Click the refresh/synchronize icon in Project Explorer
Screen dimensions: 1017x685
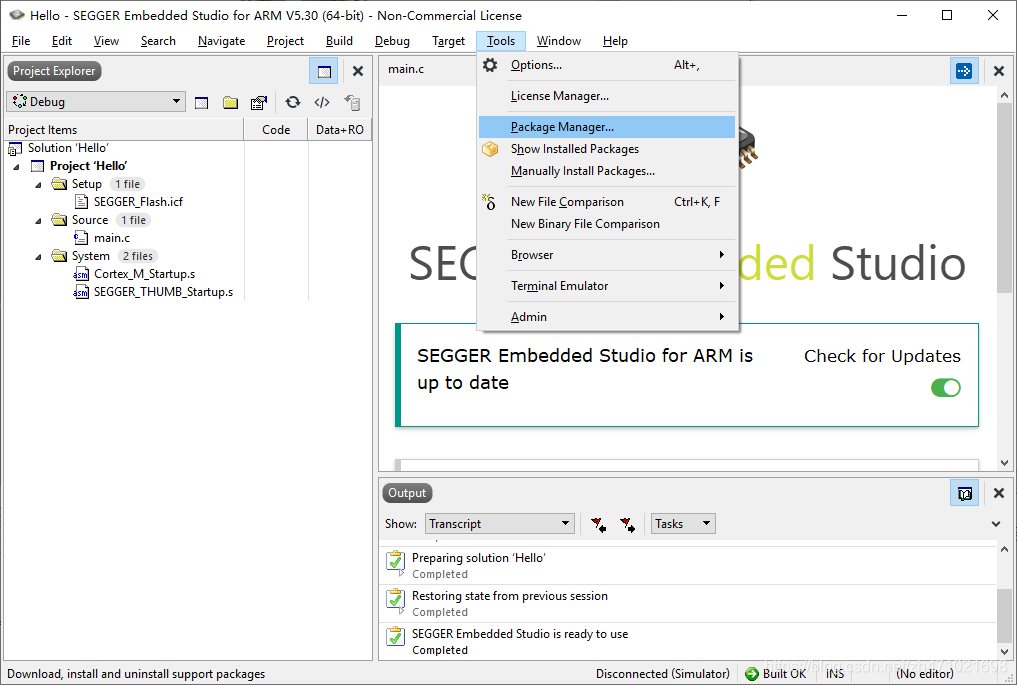pos(293,102)
